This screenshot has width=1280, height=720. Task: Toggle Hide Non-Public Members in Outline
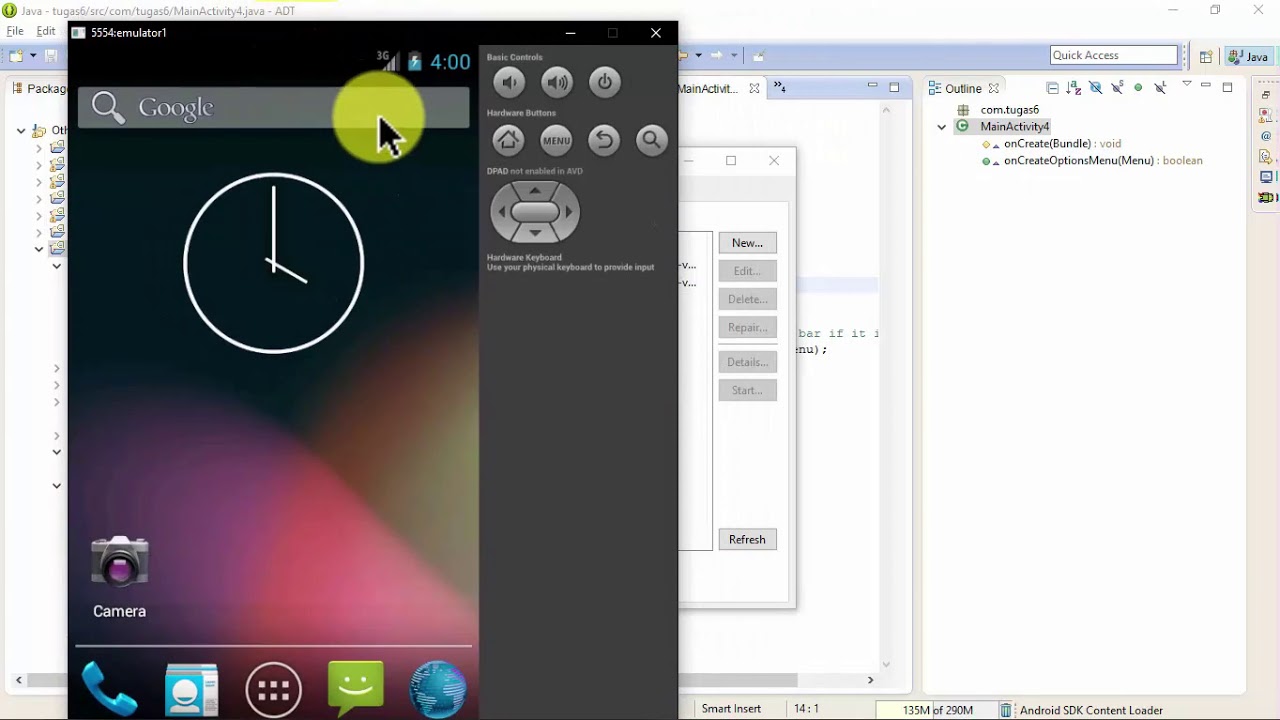(1138, 88)
